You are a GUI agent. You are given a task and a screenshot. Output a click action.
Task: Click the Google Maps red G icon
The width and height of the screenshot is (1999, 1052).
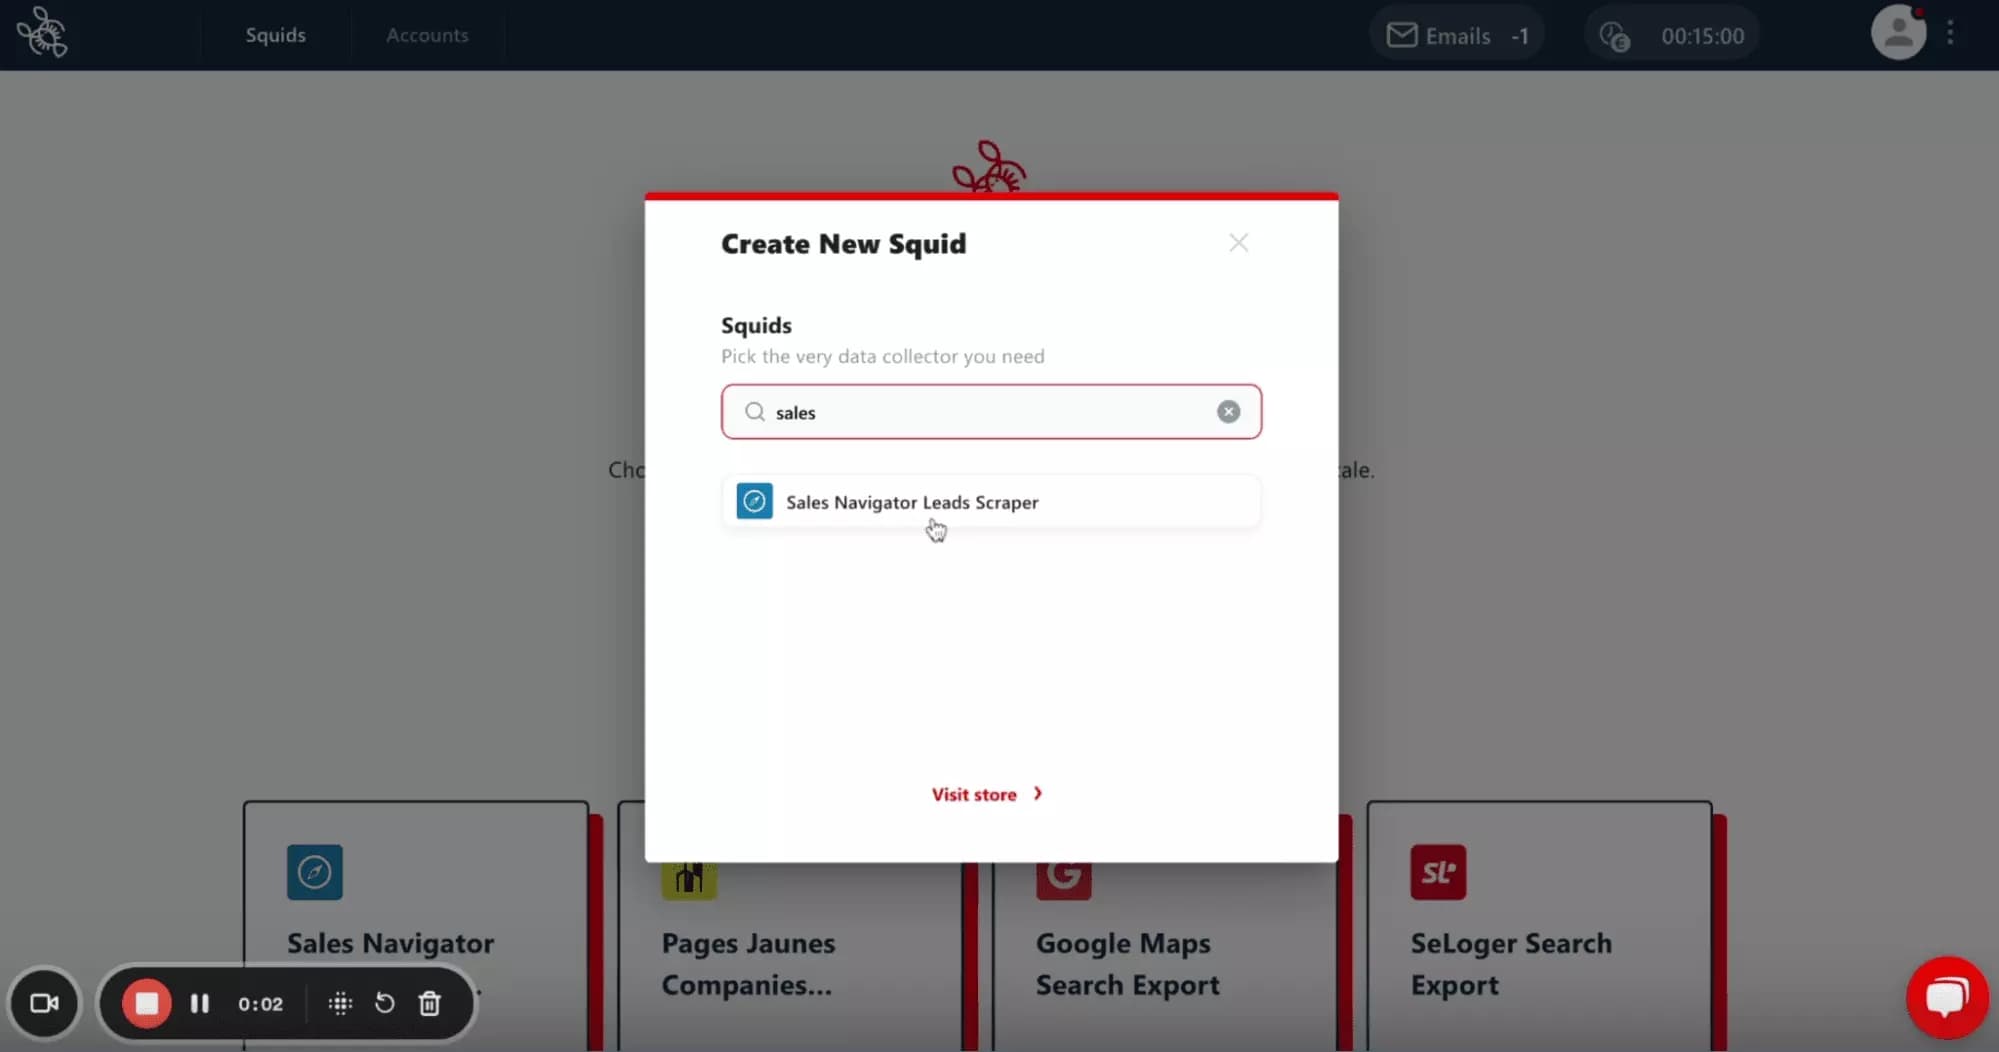[1063, 880]
